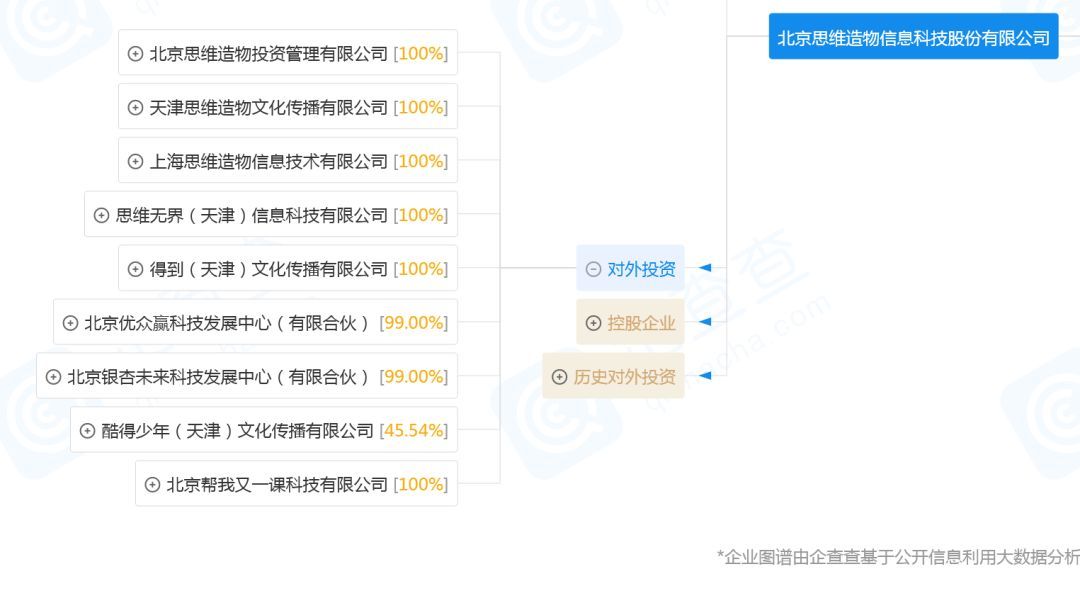Expand 上海思维造物信息技术有限公司 plus icon
The width and height of the screenshot is (1080, 591).
point(135,162)
